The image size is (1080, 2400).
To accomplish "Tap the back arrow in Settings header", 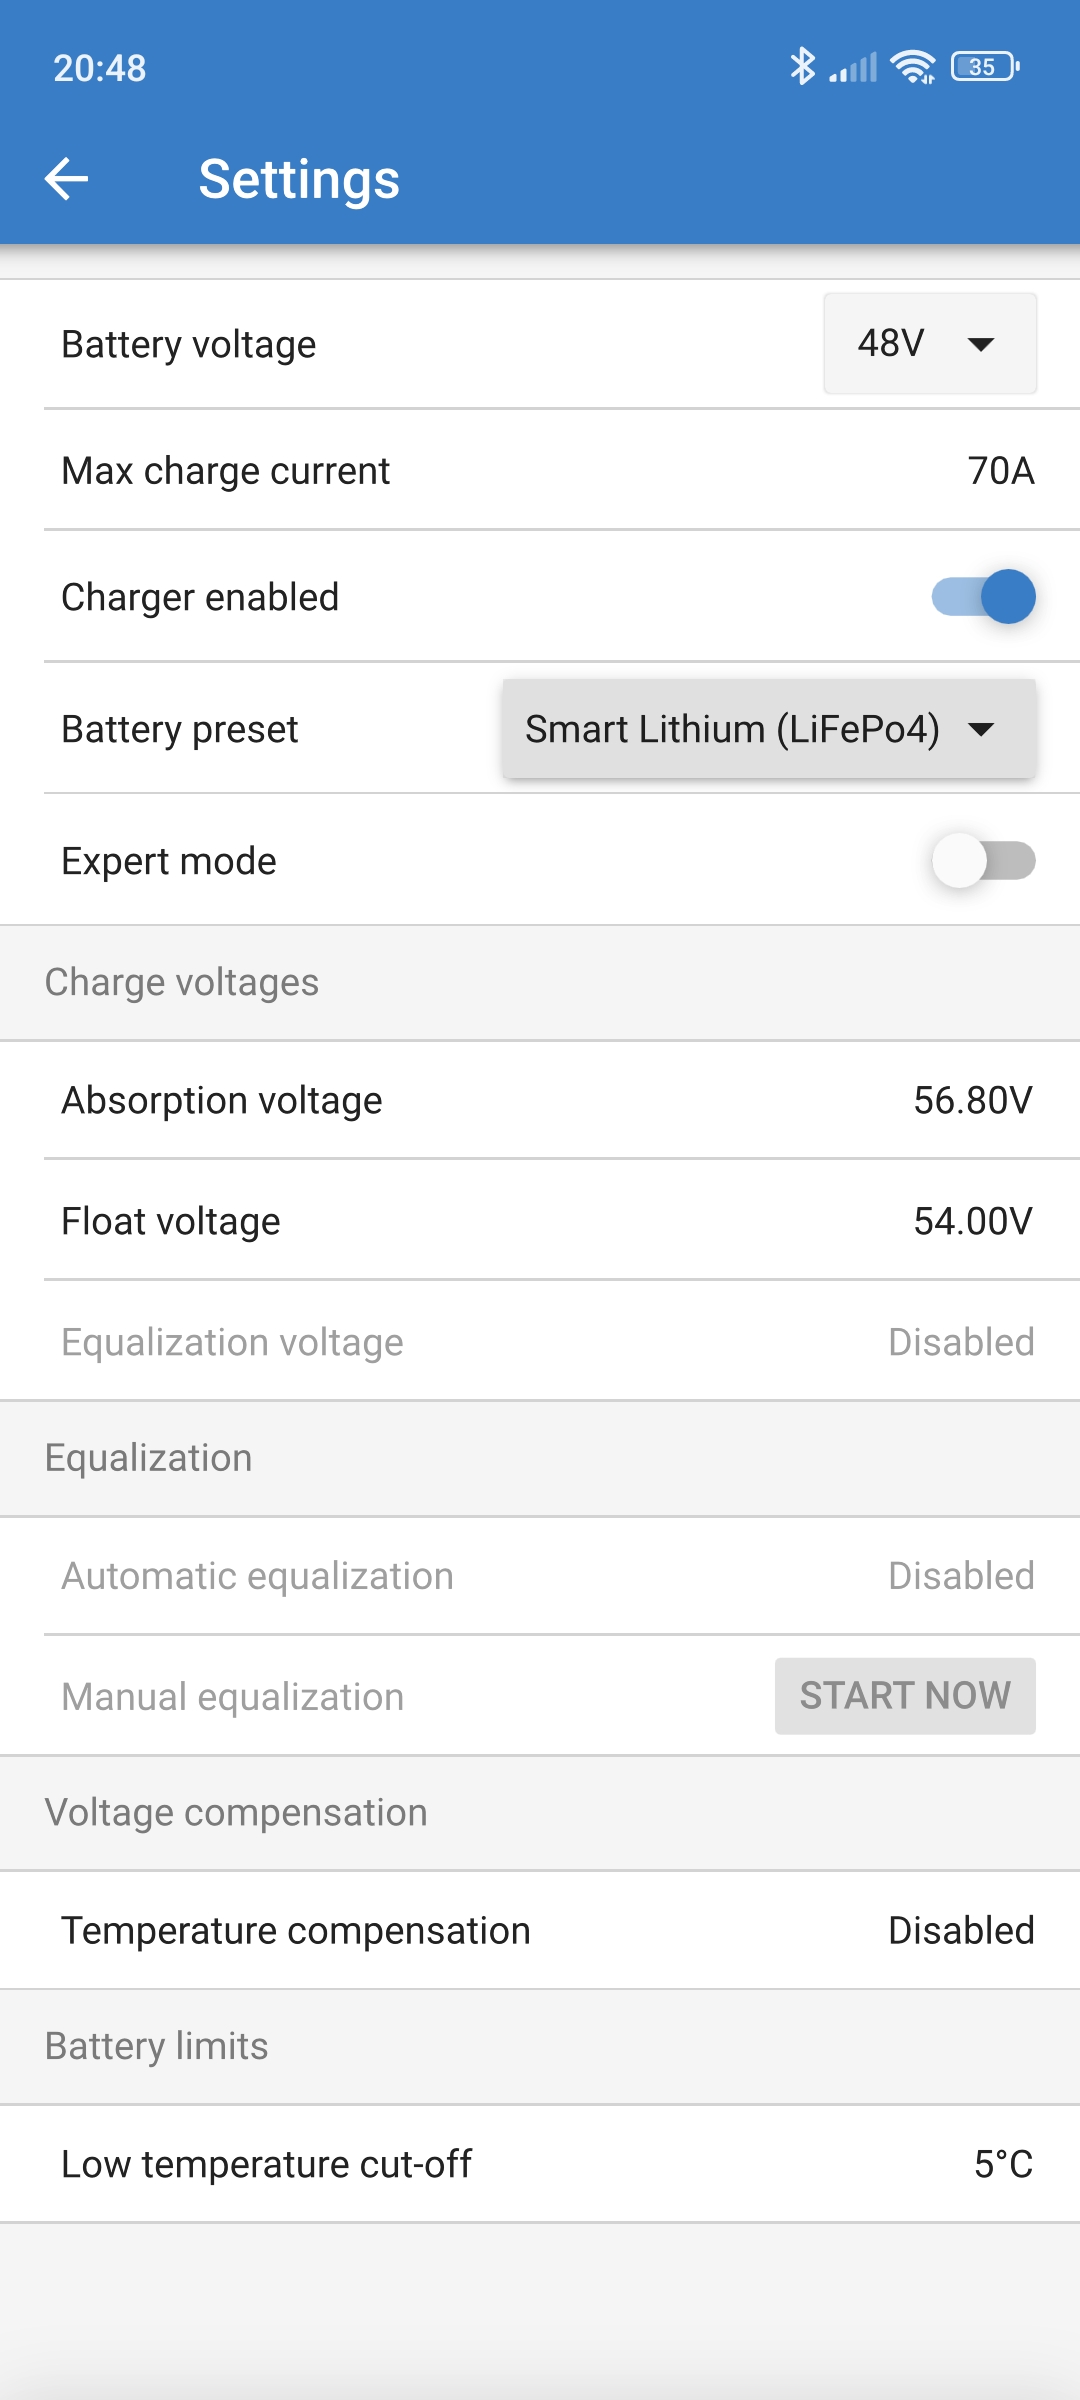I will pyautogui.click(x=67, y=179).
